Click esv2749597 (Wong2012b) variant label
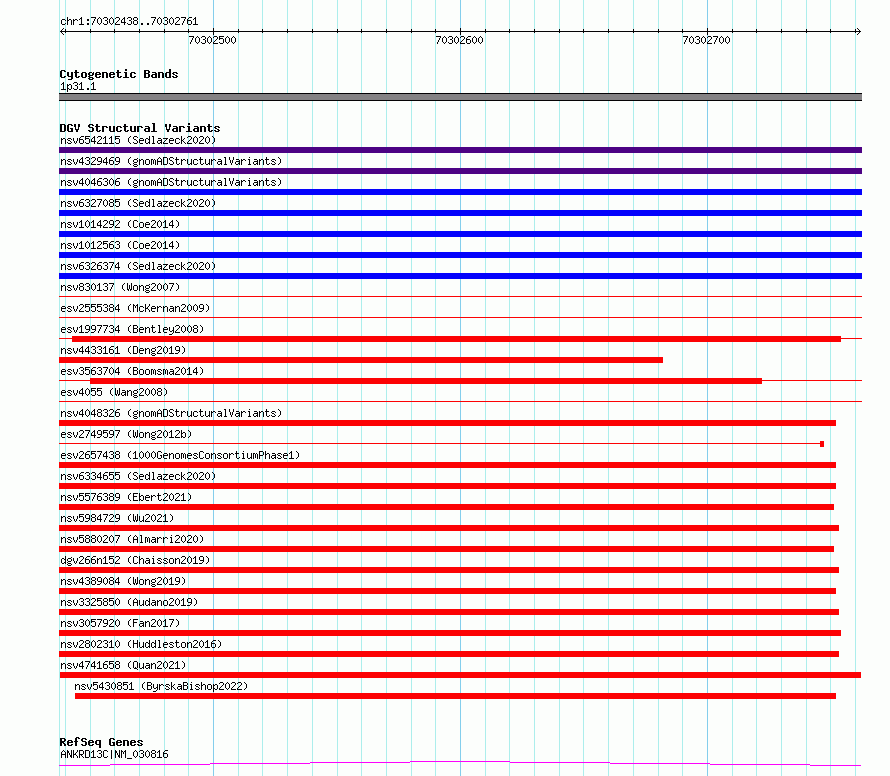This screenshot has width=890, height=776. [x=126, y=434]
